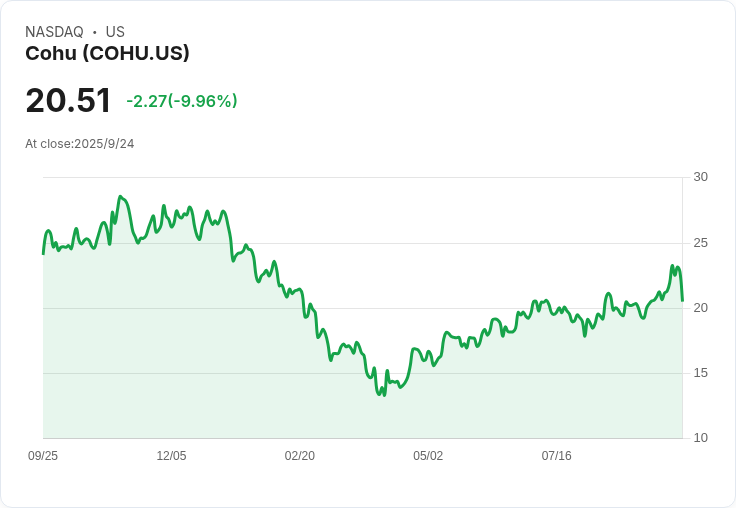Click the highest peak of the price line
Image resolution: width=736 pixels, height=508 pixels.
point(120,197)
